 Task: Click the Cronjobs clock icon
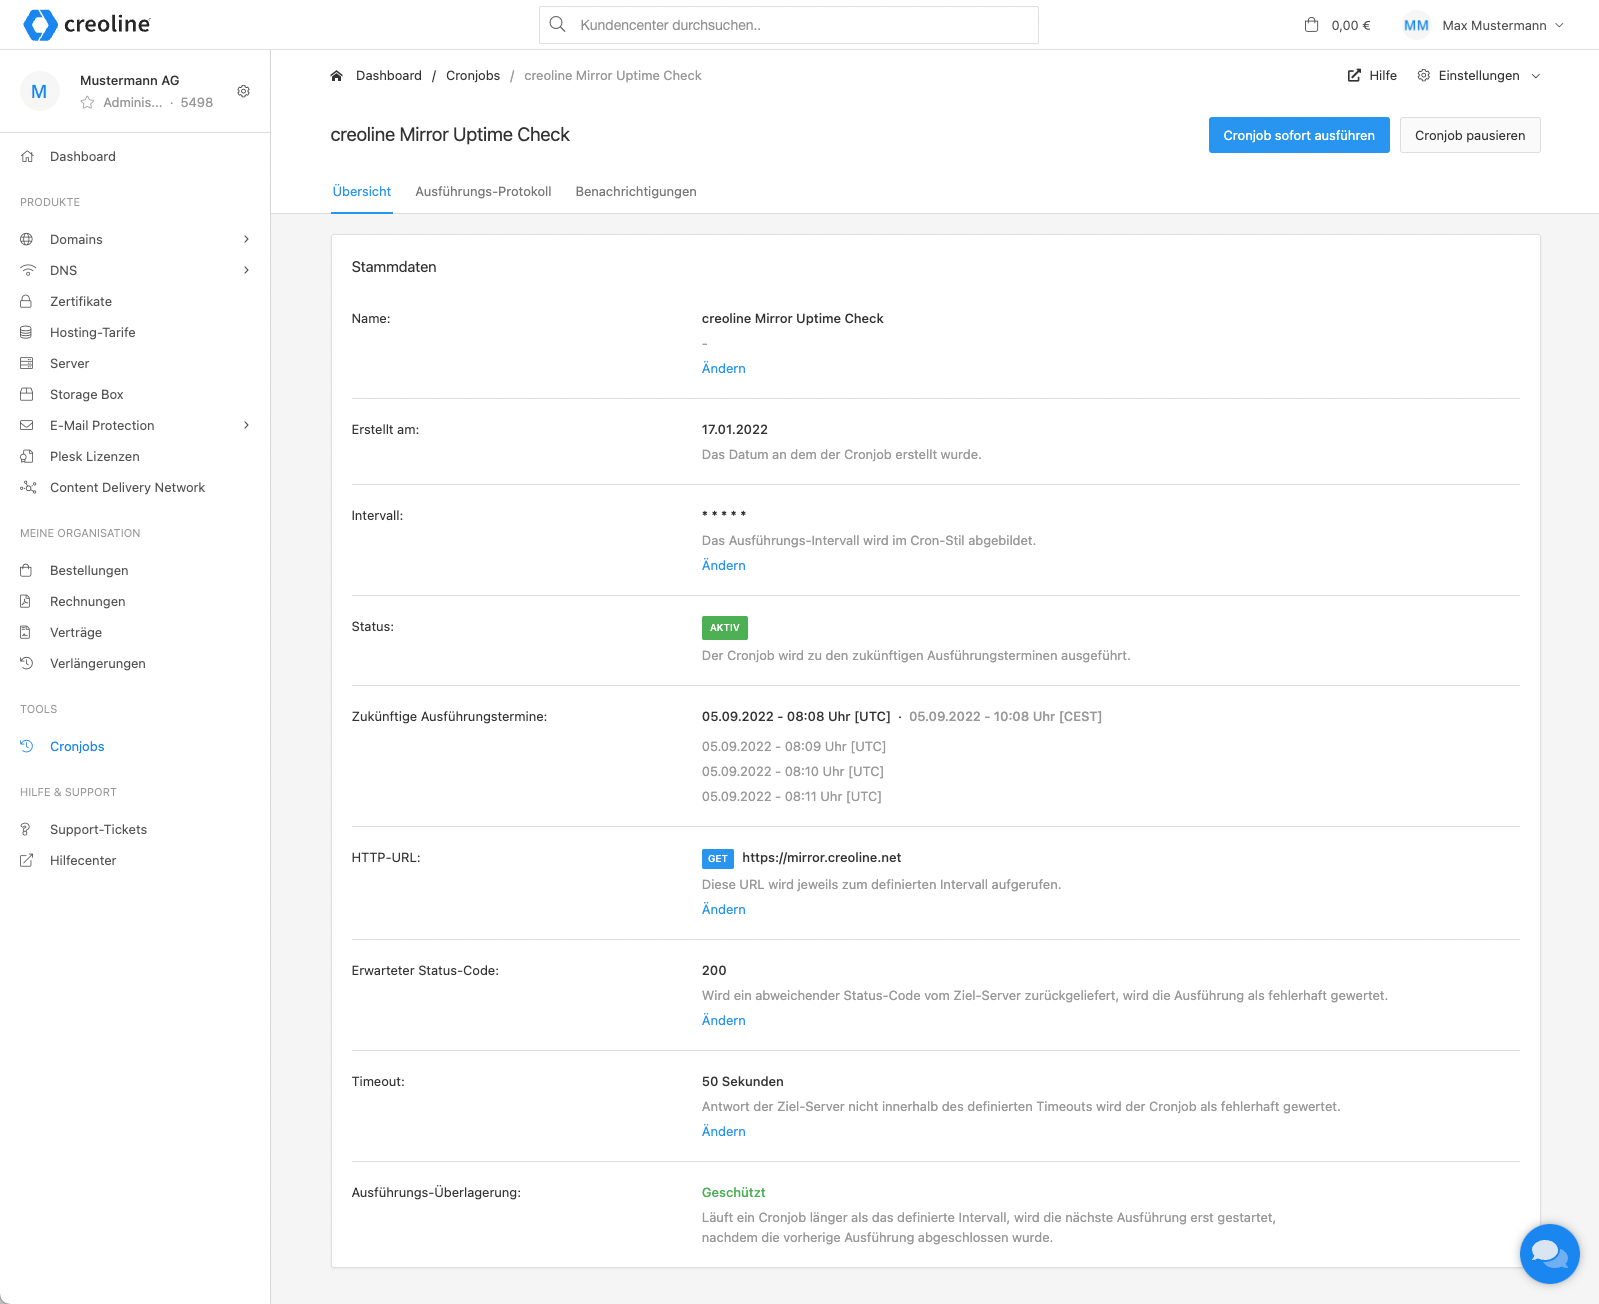(x=27, y=746)
